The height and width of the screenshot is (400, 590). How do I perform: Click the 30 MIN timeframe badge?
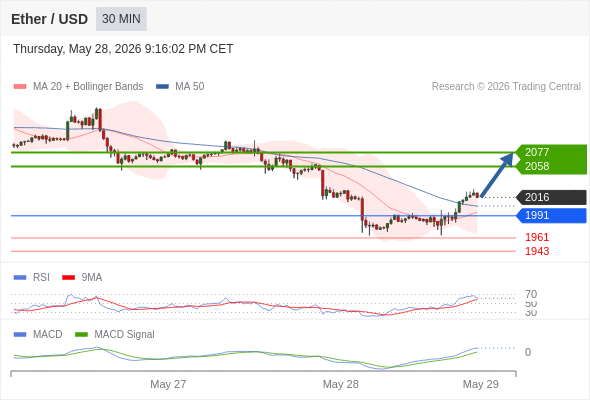click(x=121, y=19)
